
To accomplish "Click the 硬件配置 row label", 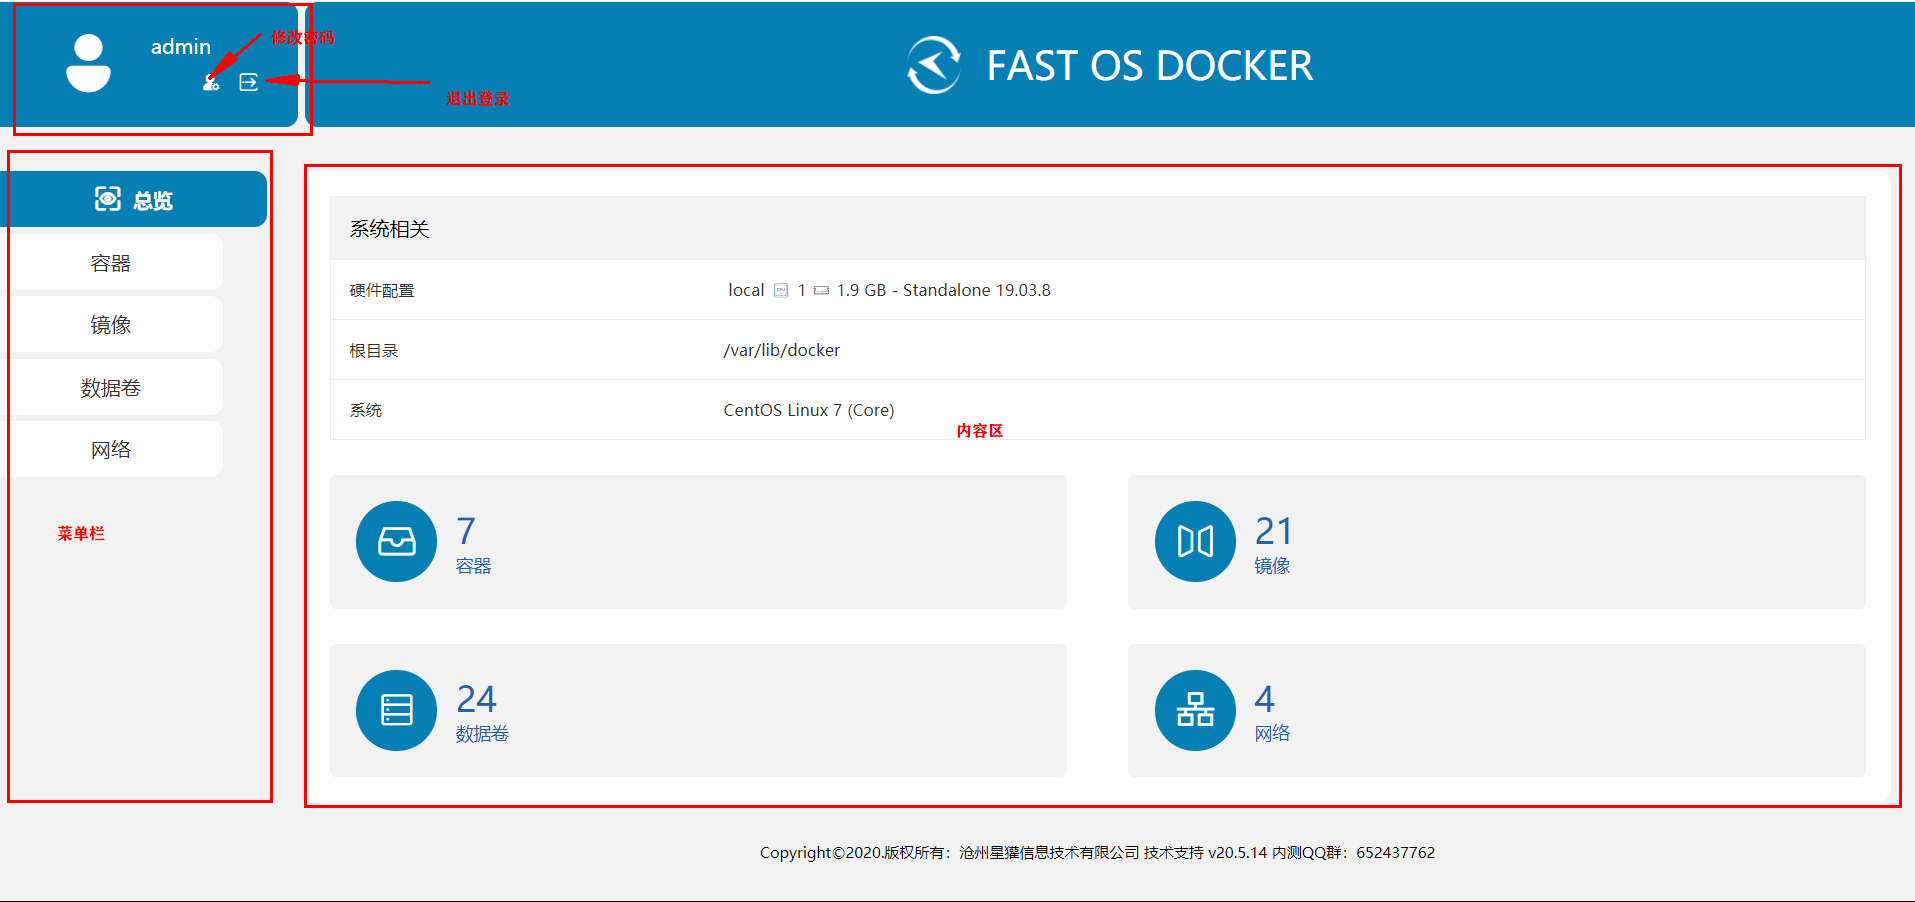I will [x=382, y=291].
